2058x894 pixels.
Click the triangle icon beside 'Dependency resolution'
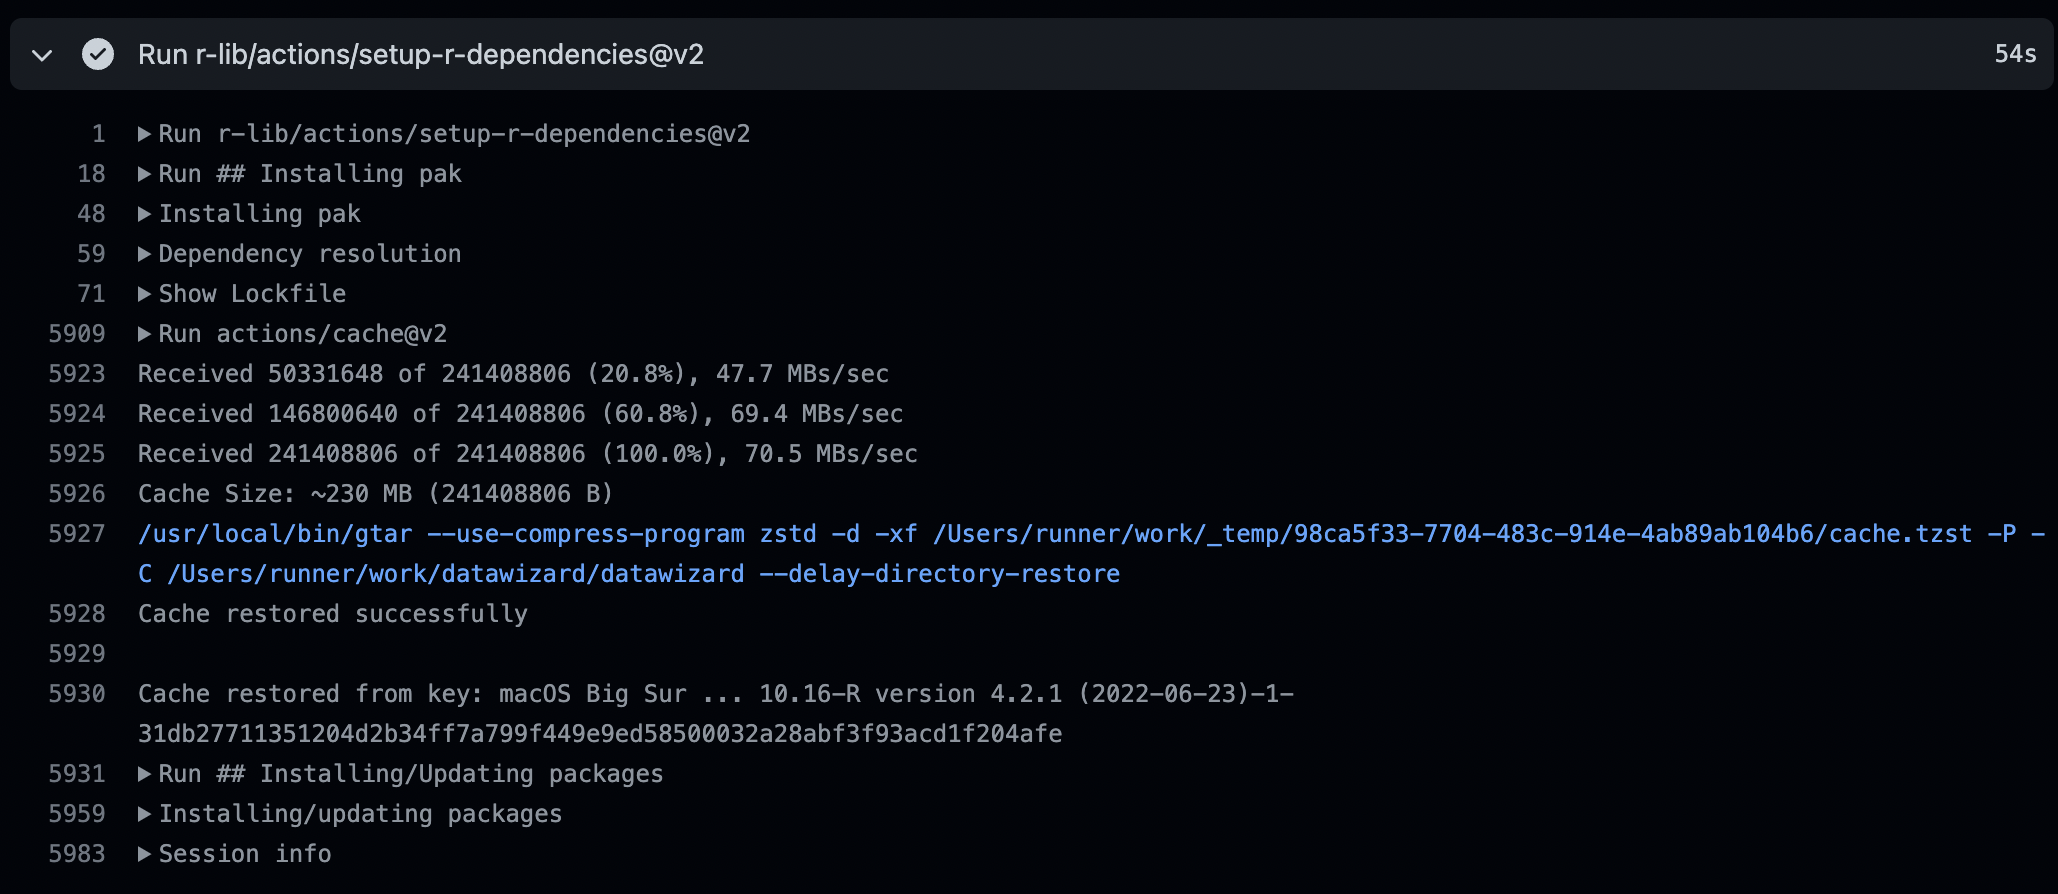(x=143, y=253)
